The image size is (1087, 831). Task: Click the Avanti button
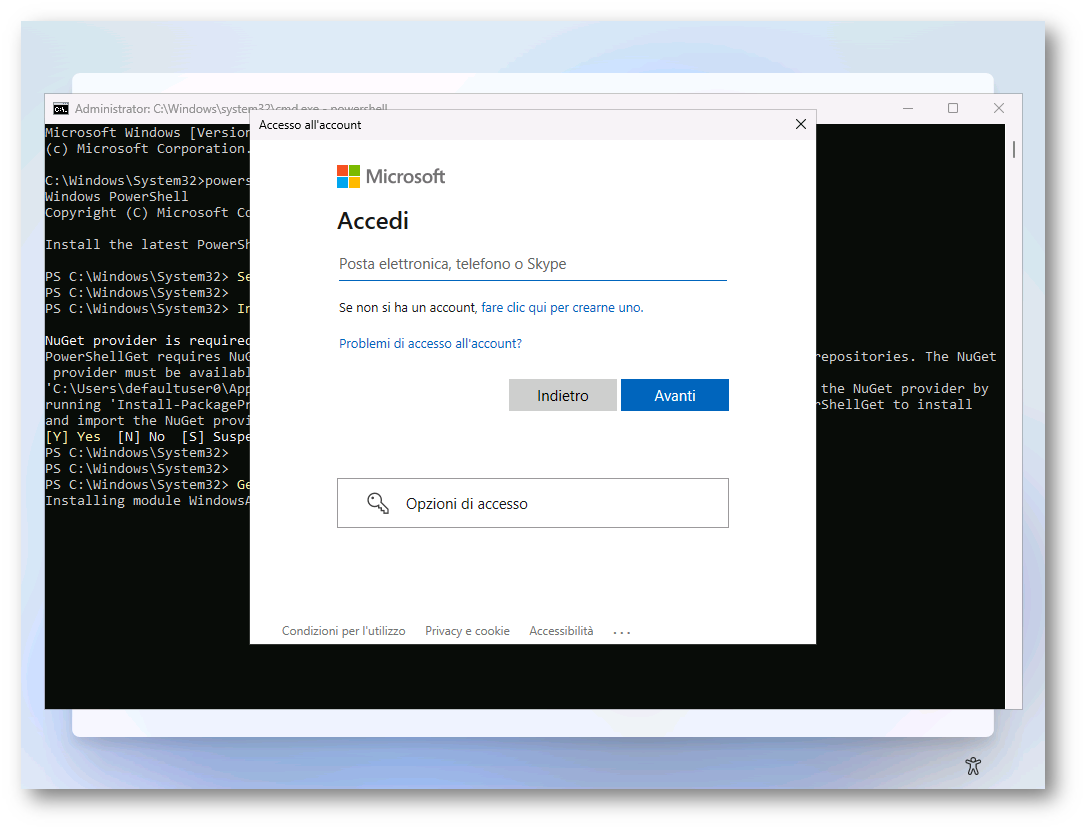pyautogui.click(x=675, y=395)
